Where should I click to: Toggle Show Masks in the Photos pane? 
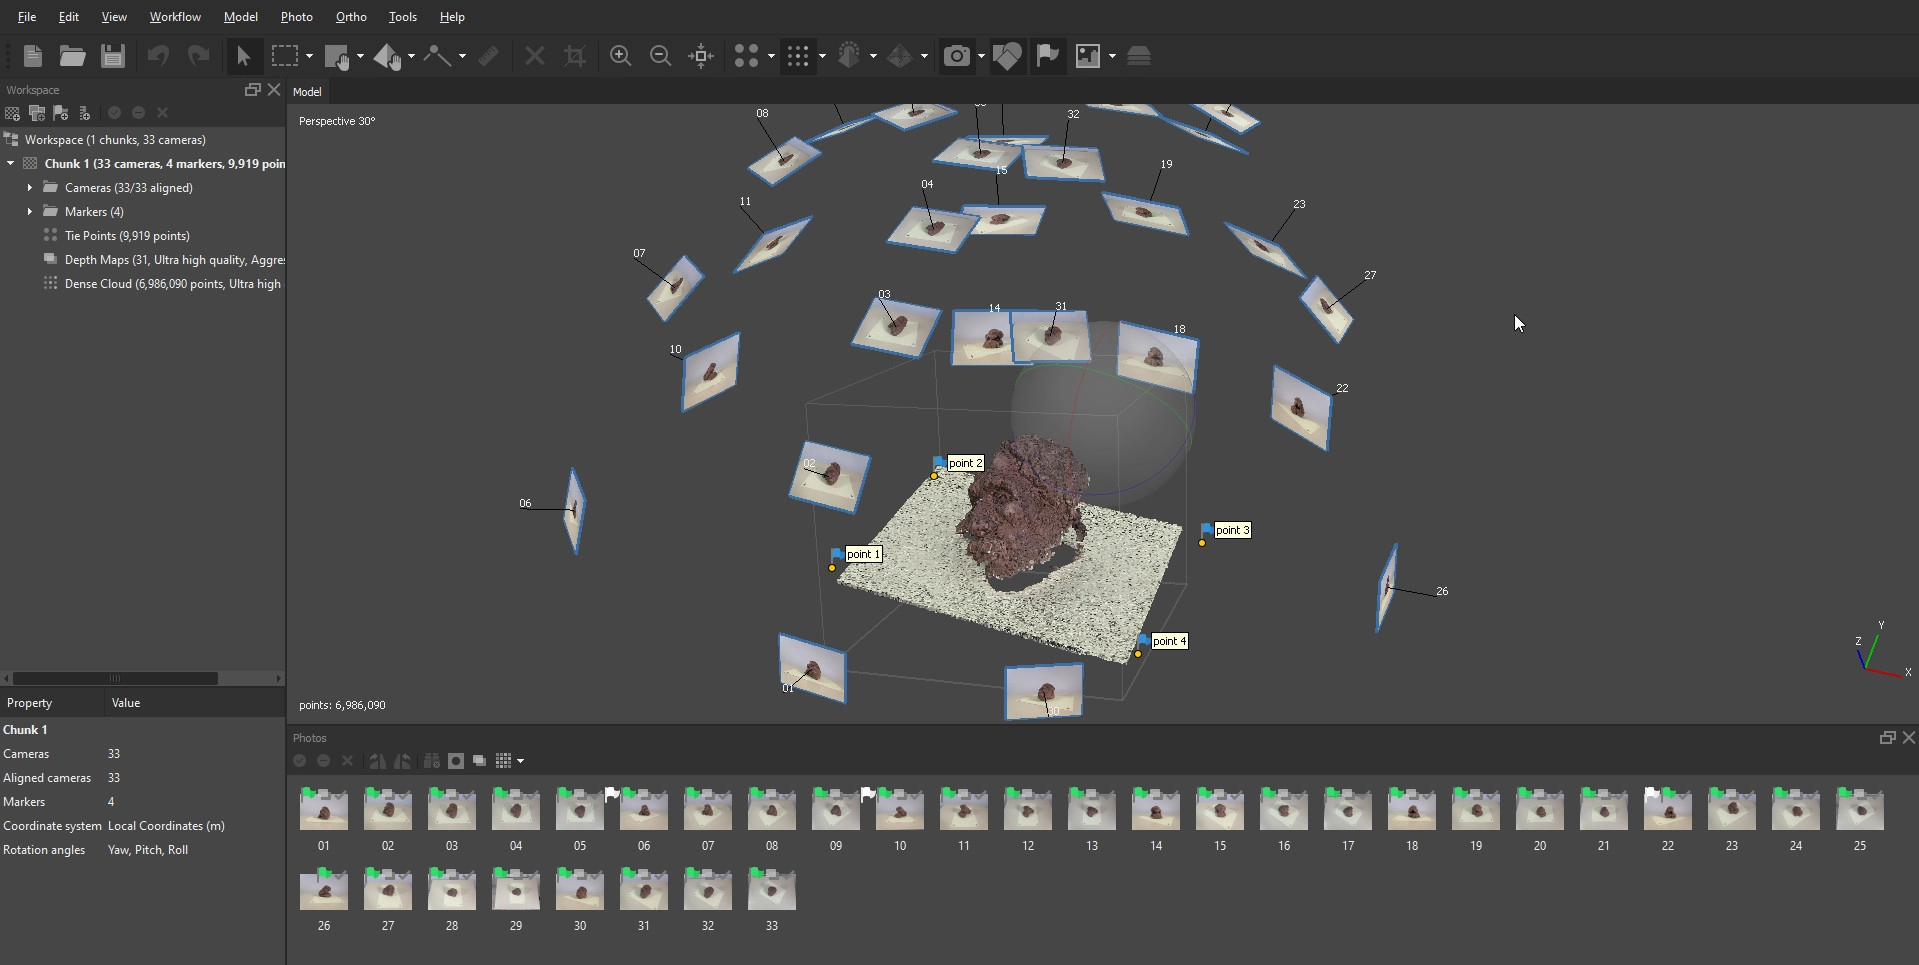[x=456, y=761]
